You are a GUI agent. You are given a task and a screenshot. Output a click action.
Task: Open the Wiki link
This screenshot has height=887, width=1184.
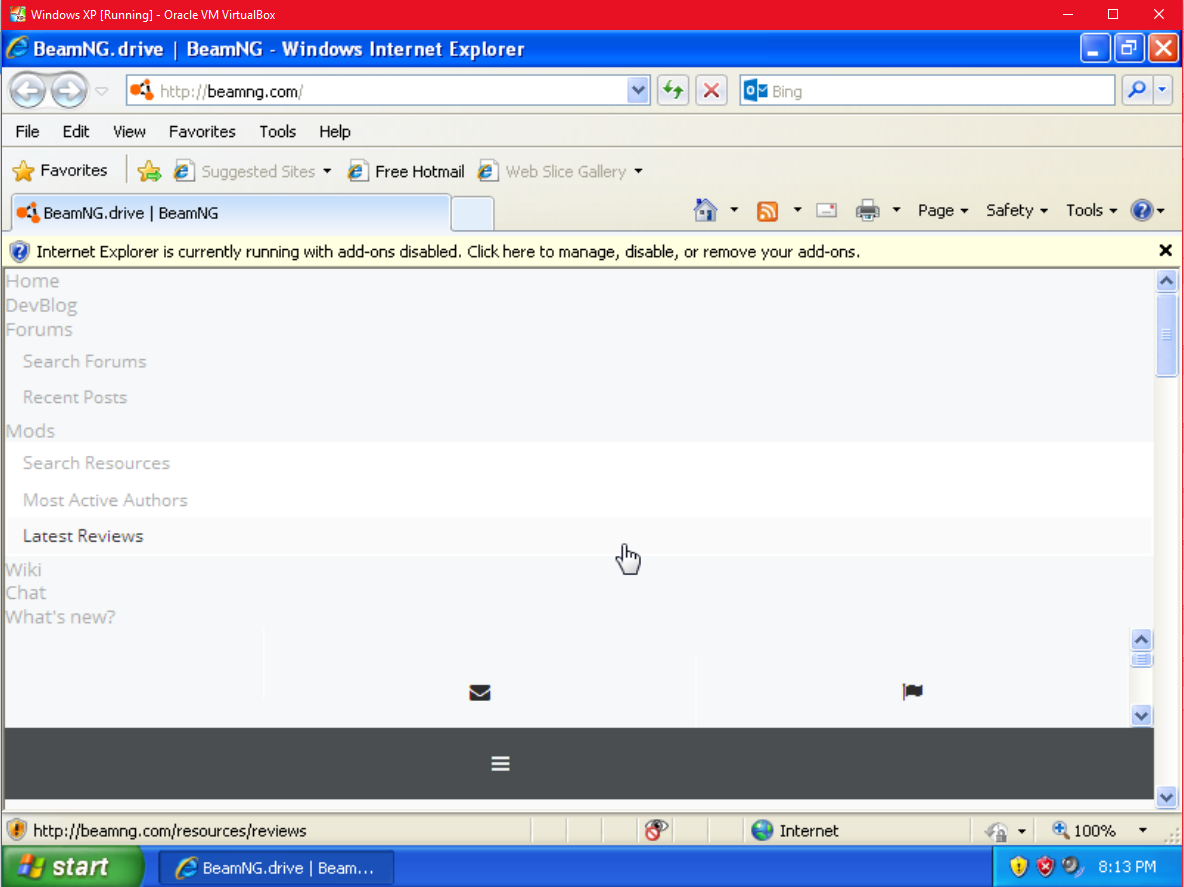(23, 569)
